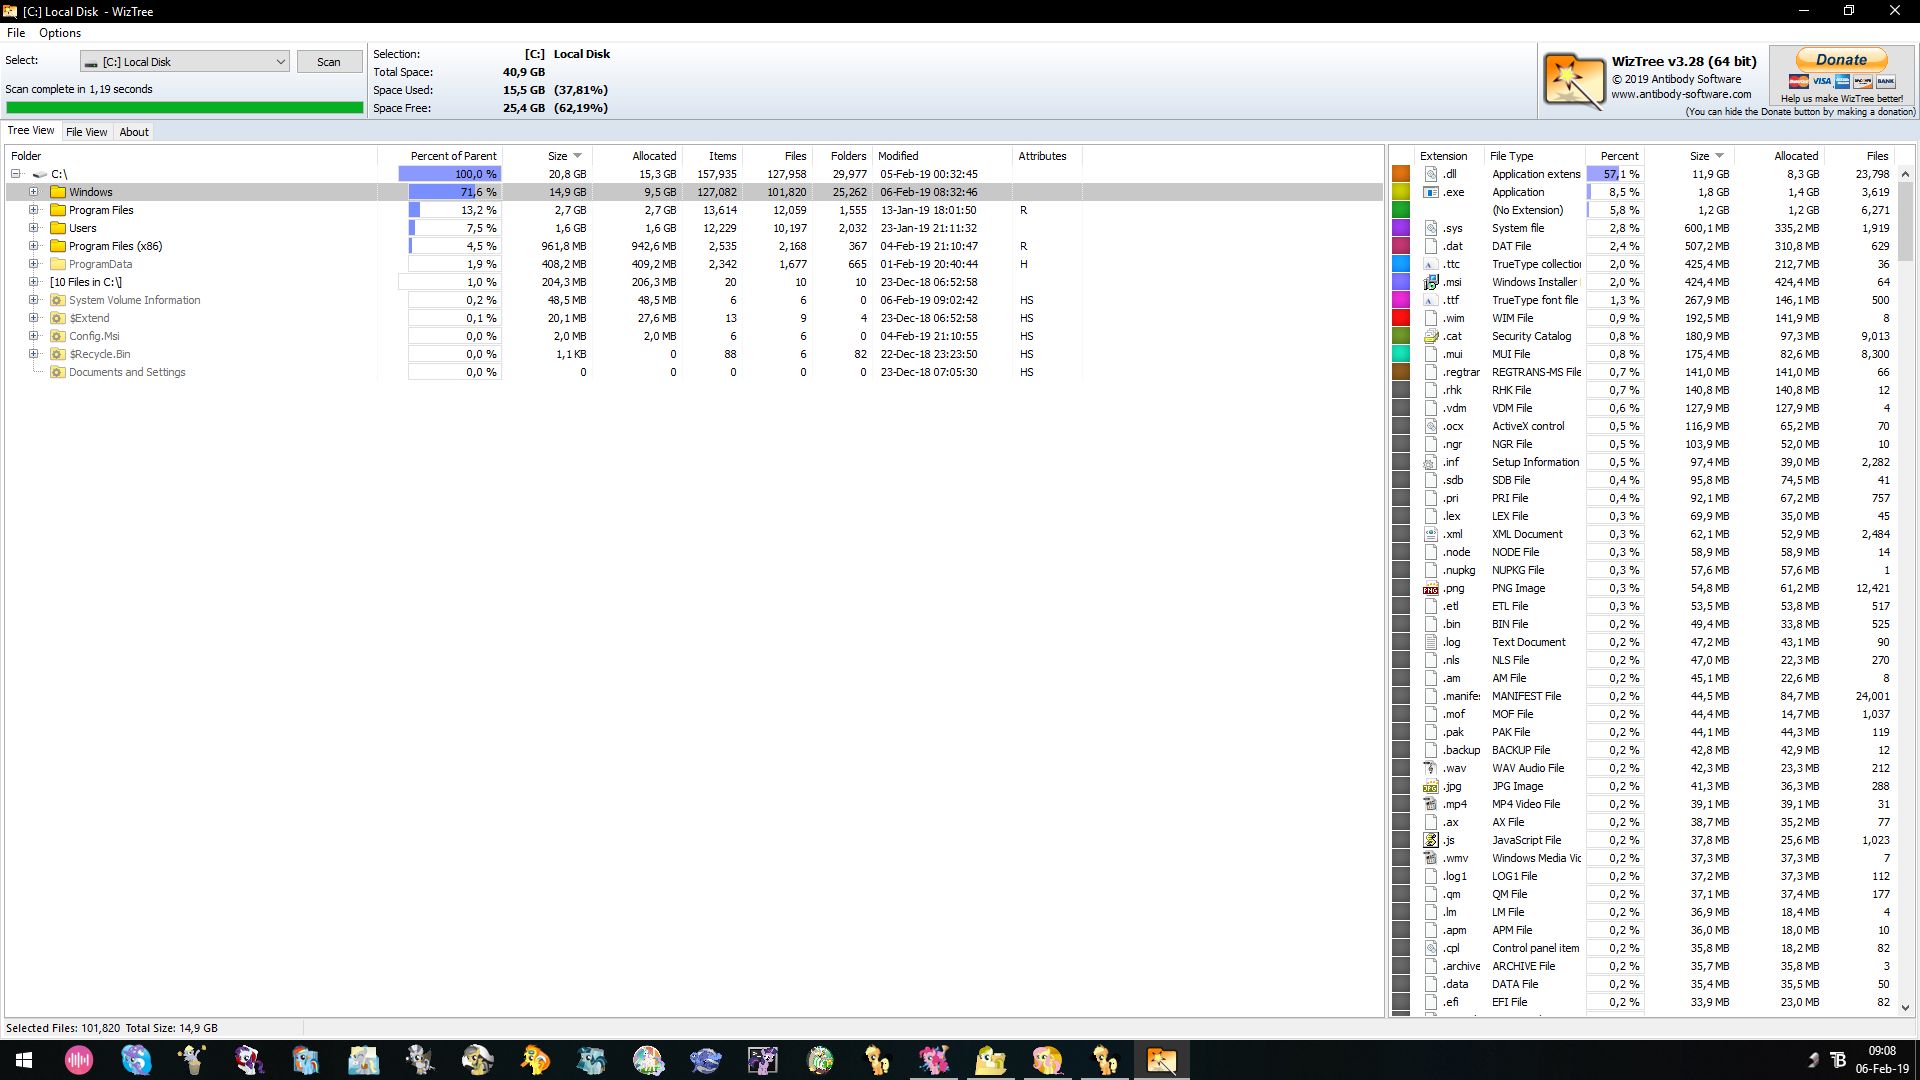Expand the Users folder node
The image size is (1920, 1080).
[33, 228]
